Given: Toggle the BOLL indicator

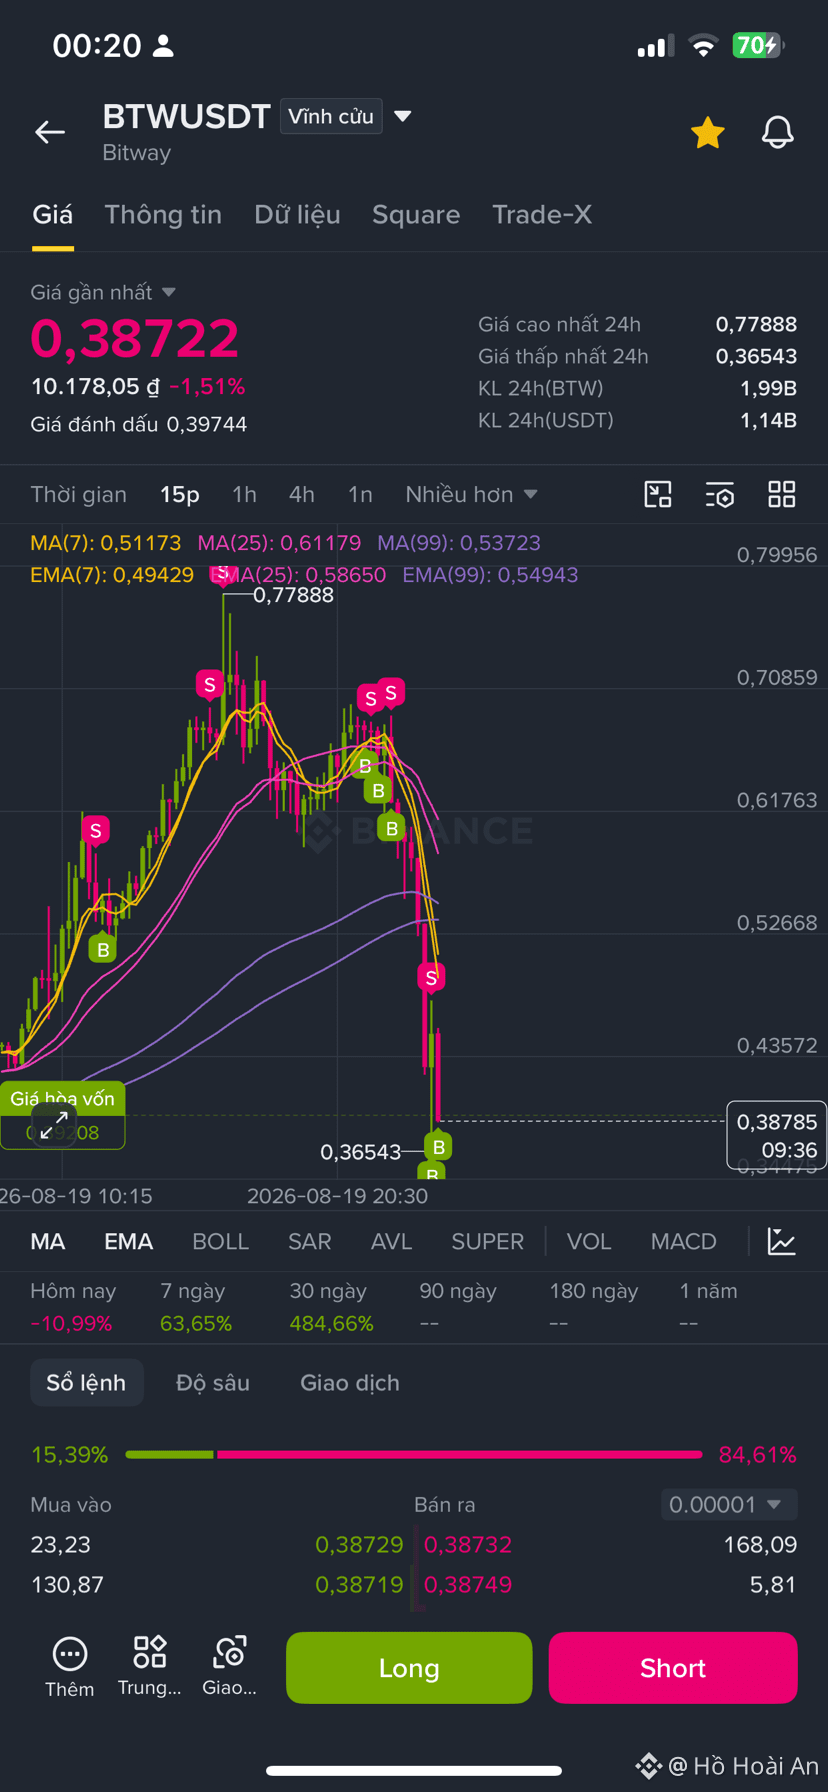Looking at the screenshot, I should (x=220, y=1241).
